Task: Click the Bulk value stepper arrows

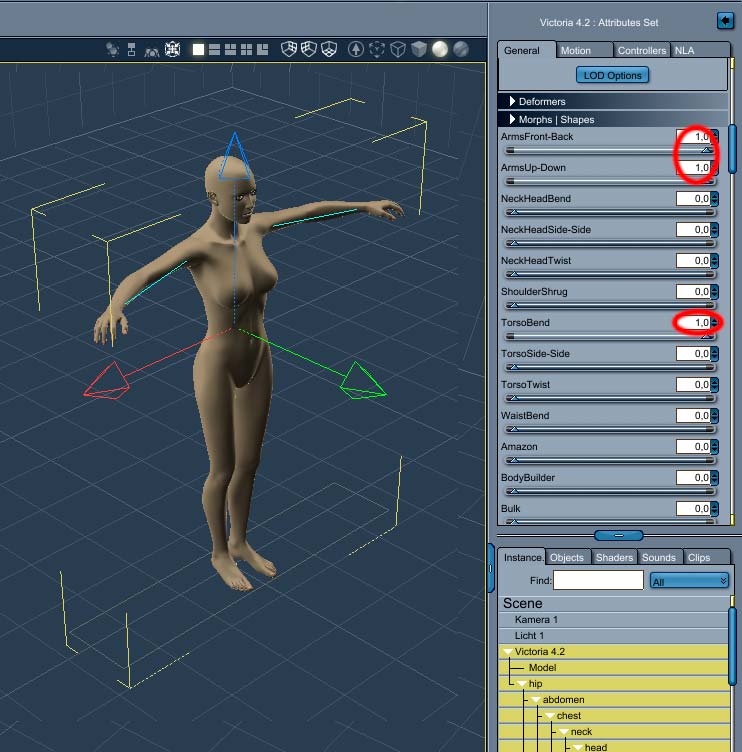Action: (715, 509)
